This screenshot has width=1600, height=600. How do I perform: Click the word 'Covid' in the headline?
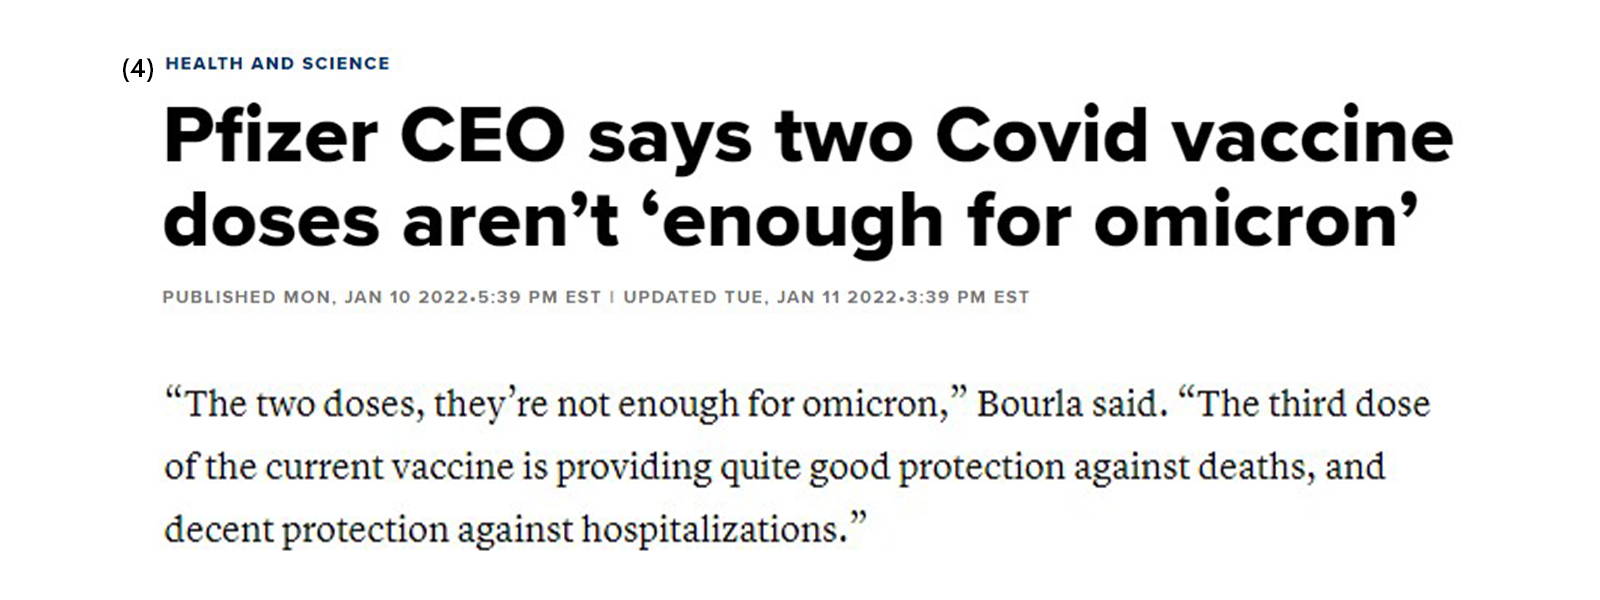pos(1041,136)
